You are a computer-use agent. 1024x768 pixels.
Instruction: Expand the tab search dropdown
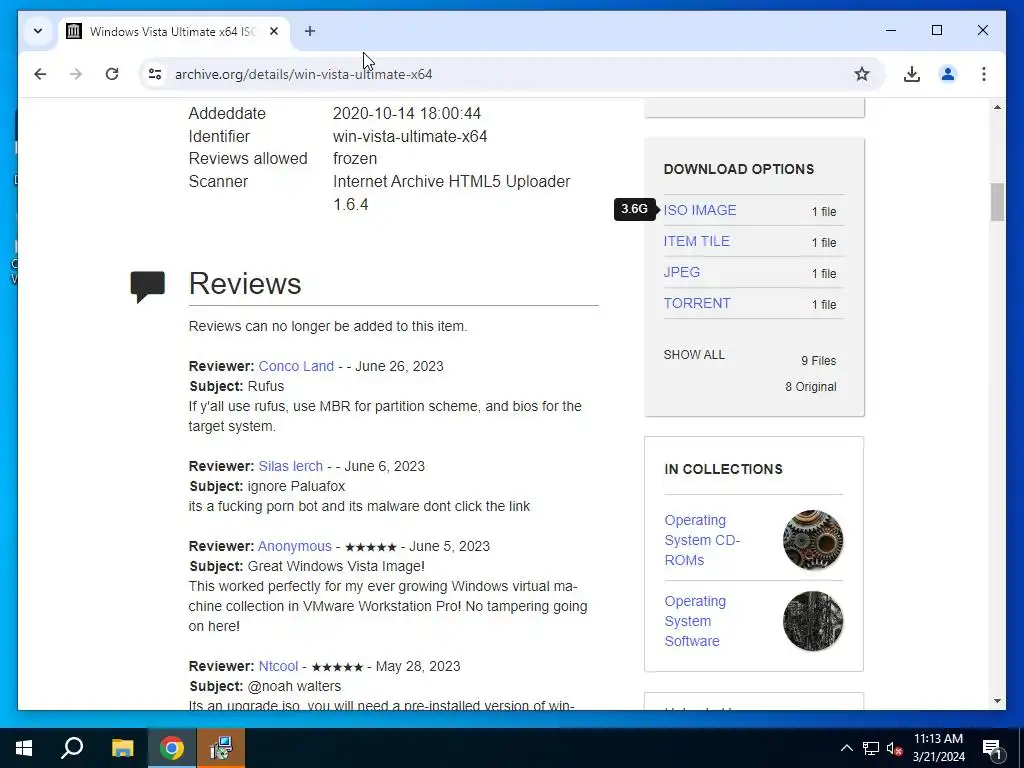38,31
